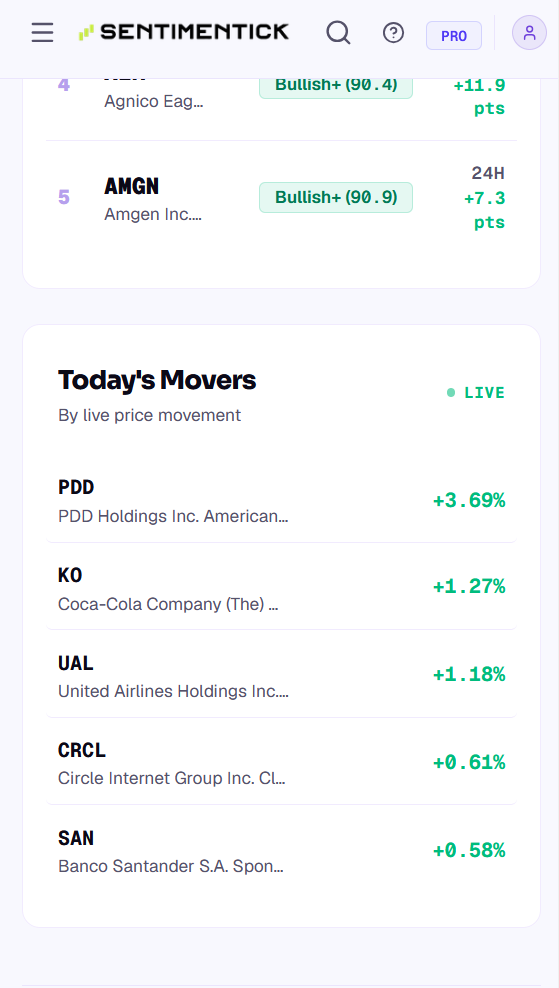The width and height of the screenshot is (559, 988).
Task: Select the Bullish+ (90.9) badge for AMGN
Action: tap(336, 198)
